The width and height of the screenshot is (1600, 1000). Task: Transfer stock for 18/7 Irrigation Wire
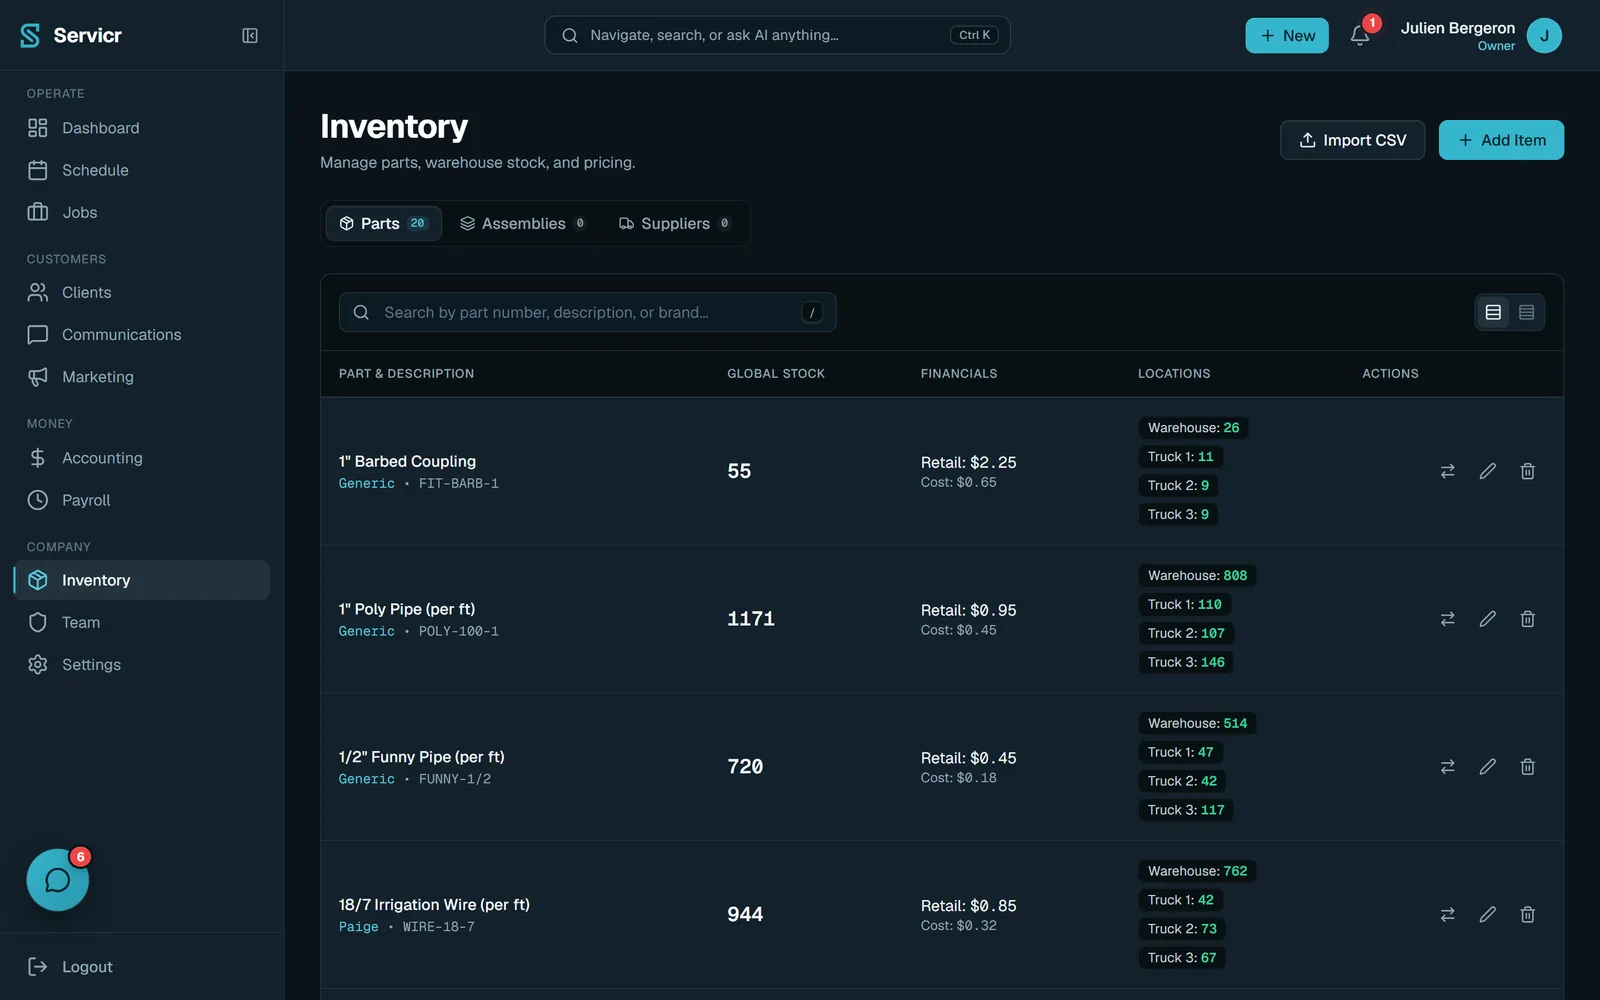(x=1447, y=915)
